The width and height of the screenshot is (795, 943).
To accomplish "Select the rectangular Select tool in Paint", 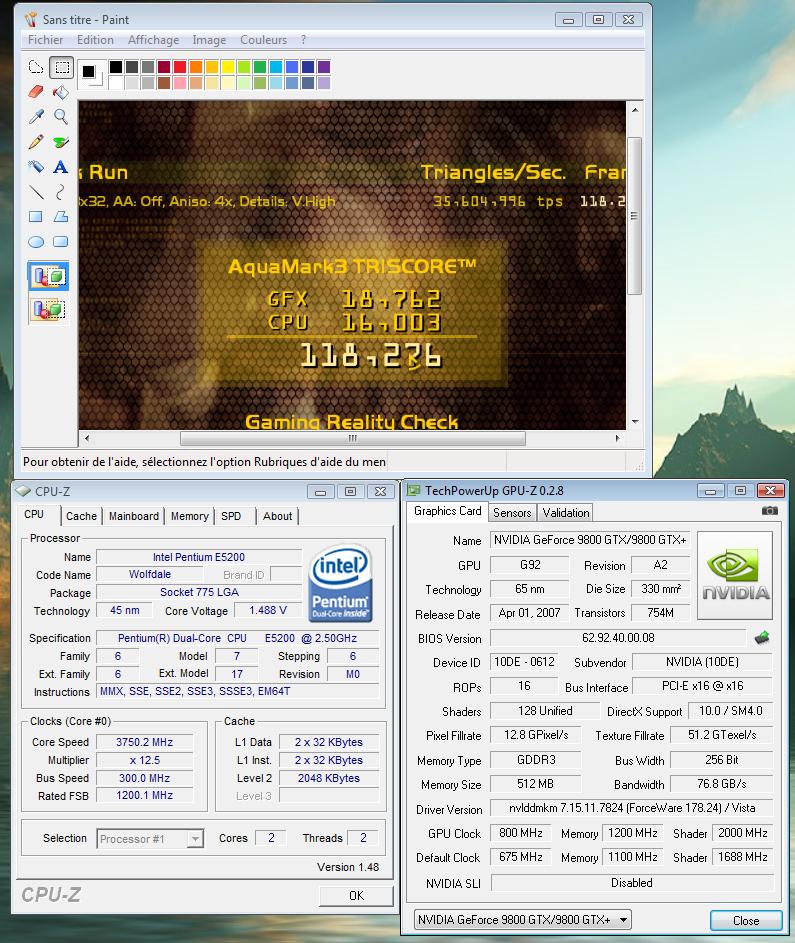I will (61, 67).
